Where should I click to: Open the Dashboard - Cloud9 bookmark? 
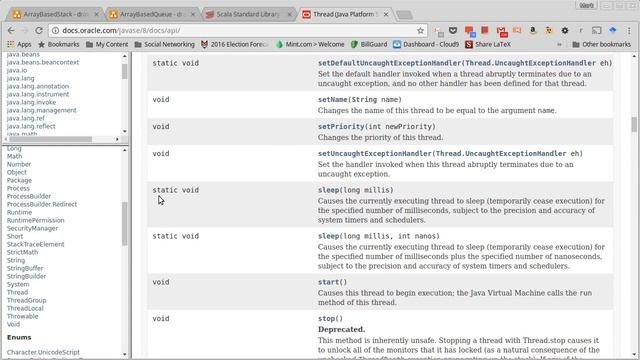426,44
